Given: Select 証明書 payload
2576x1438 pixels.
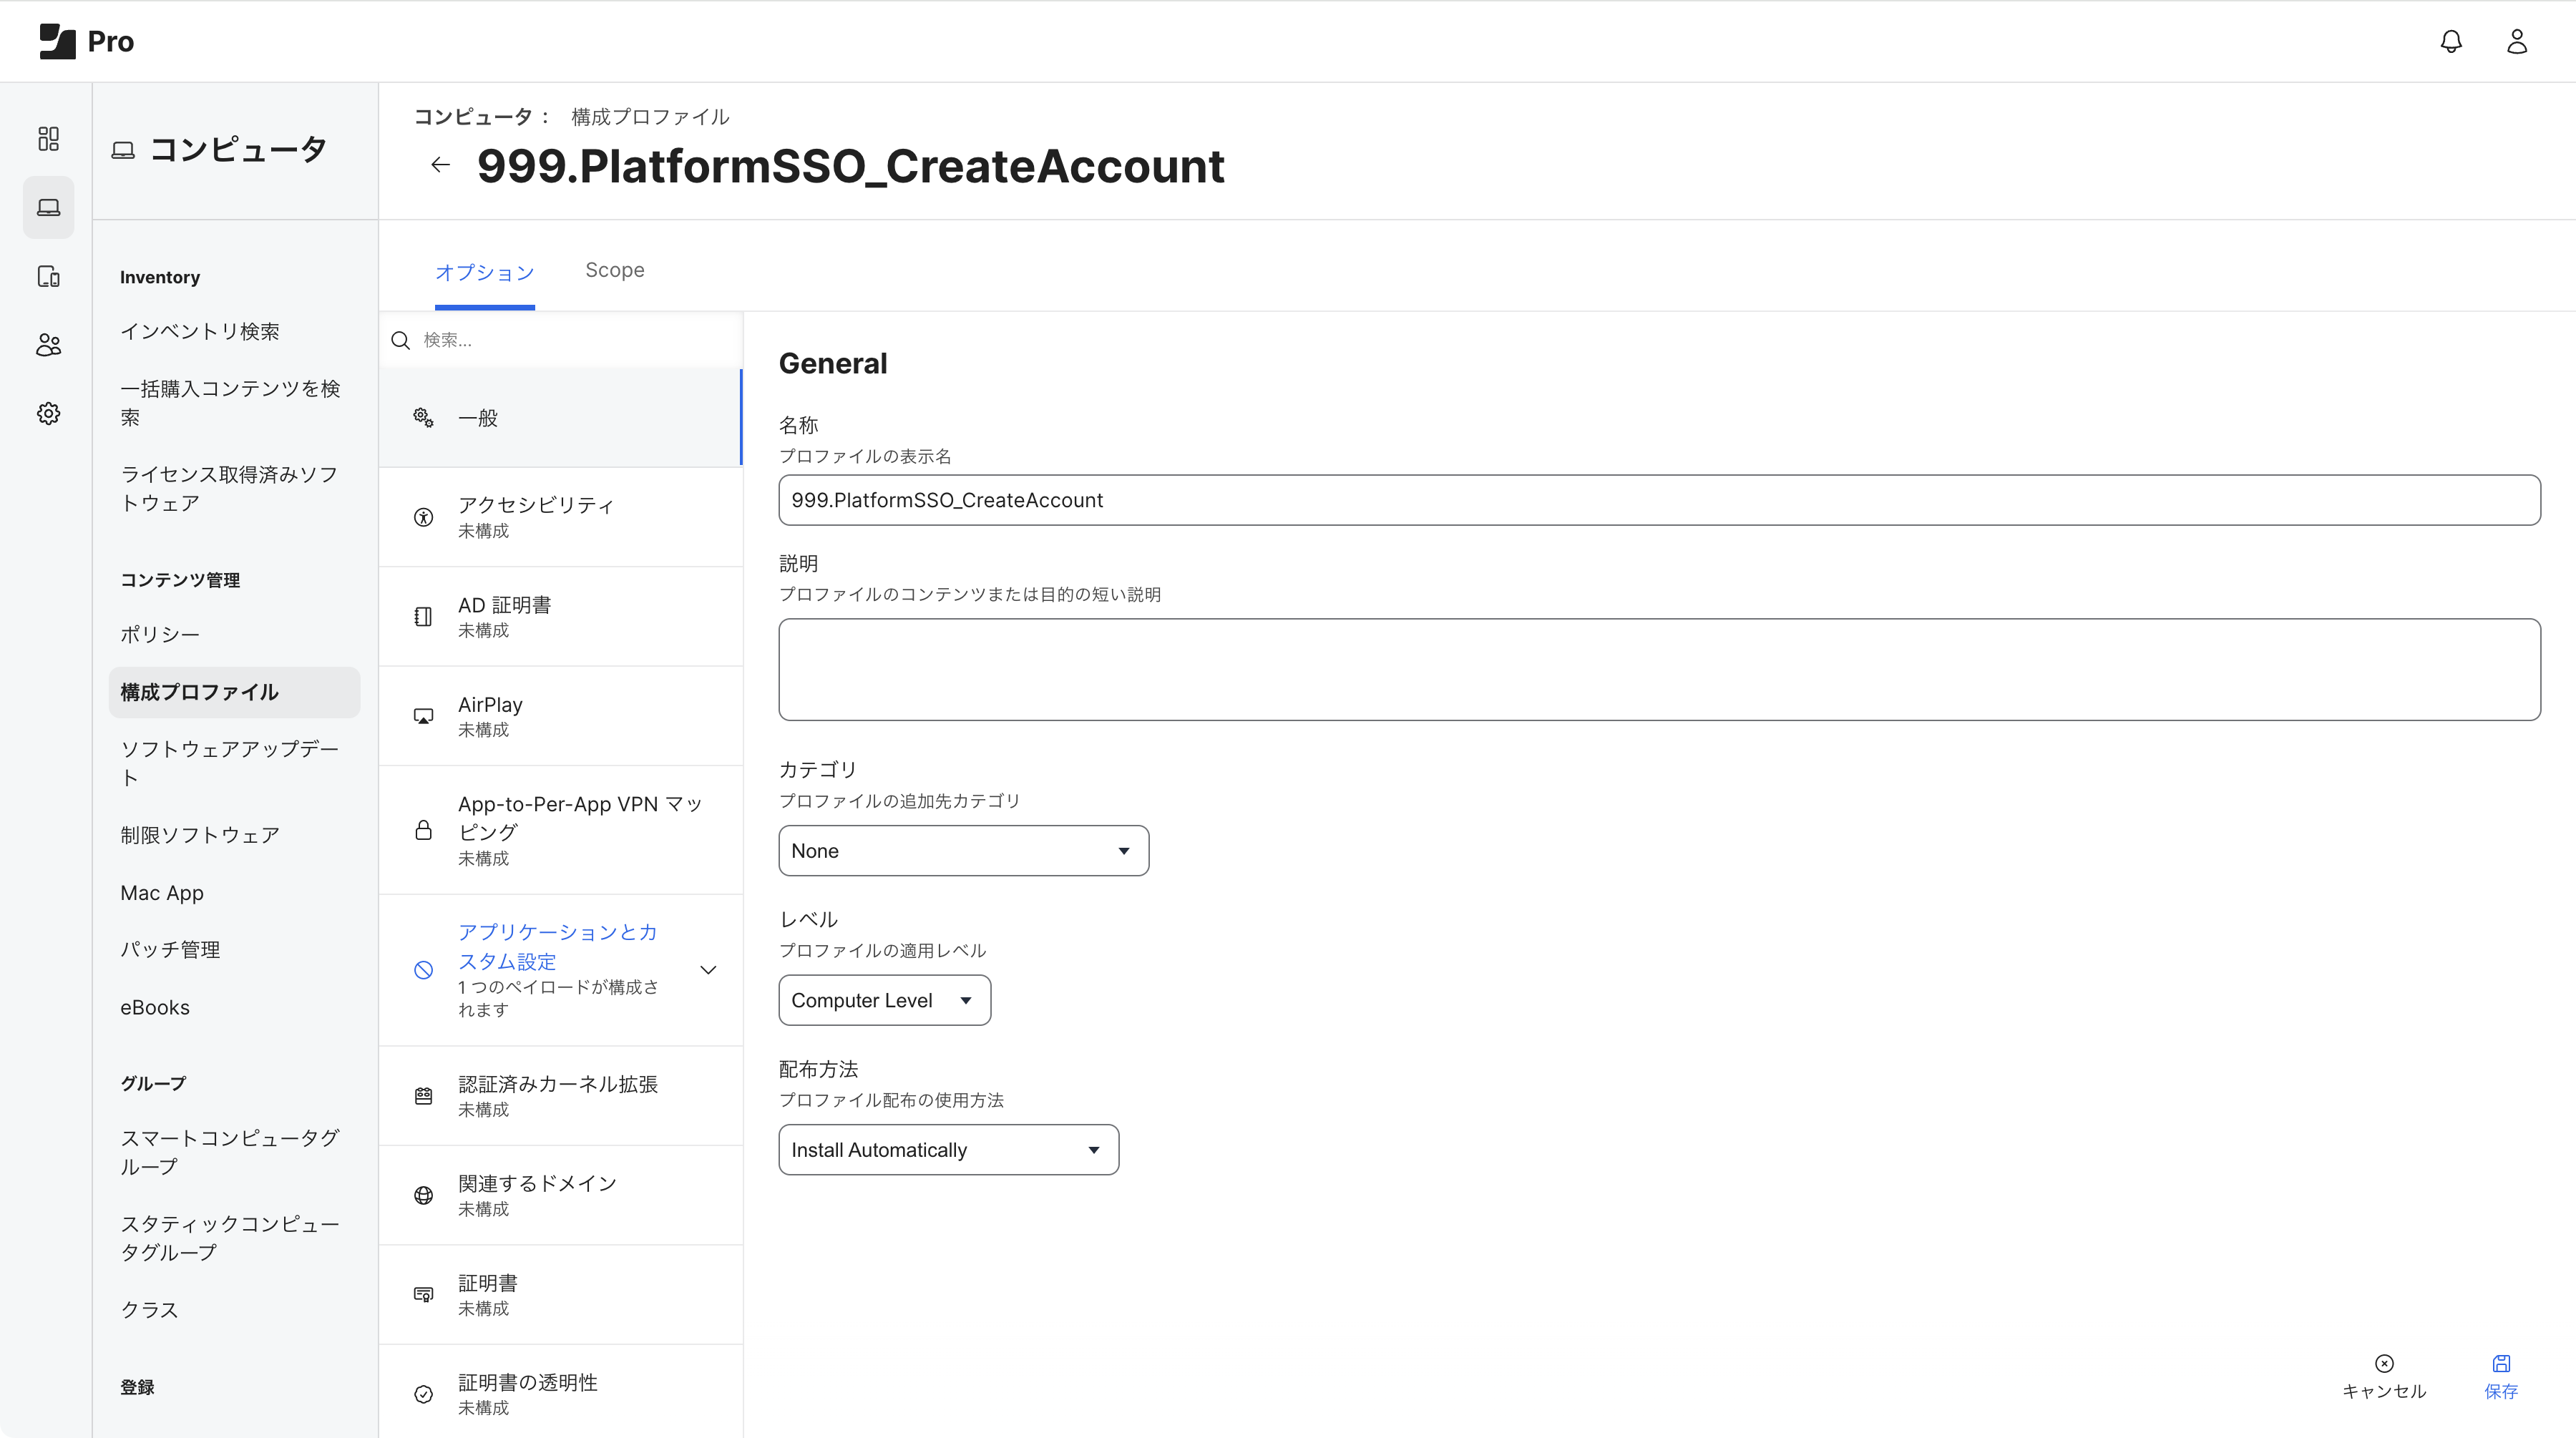Looking at the screenshot, I should pyautogui.click(x=560, y=1294).
